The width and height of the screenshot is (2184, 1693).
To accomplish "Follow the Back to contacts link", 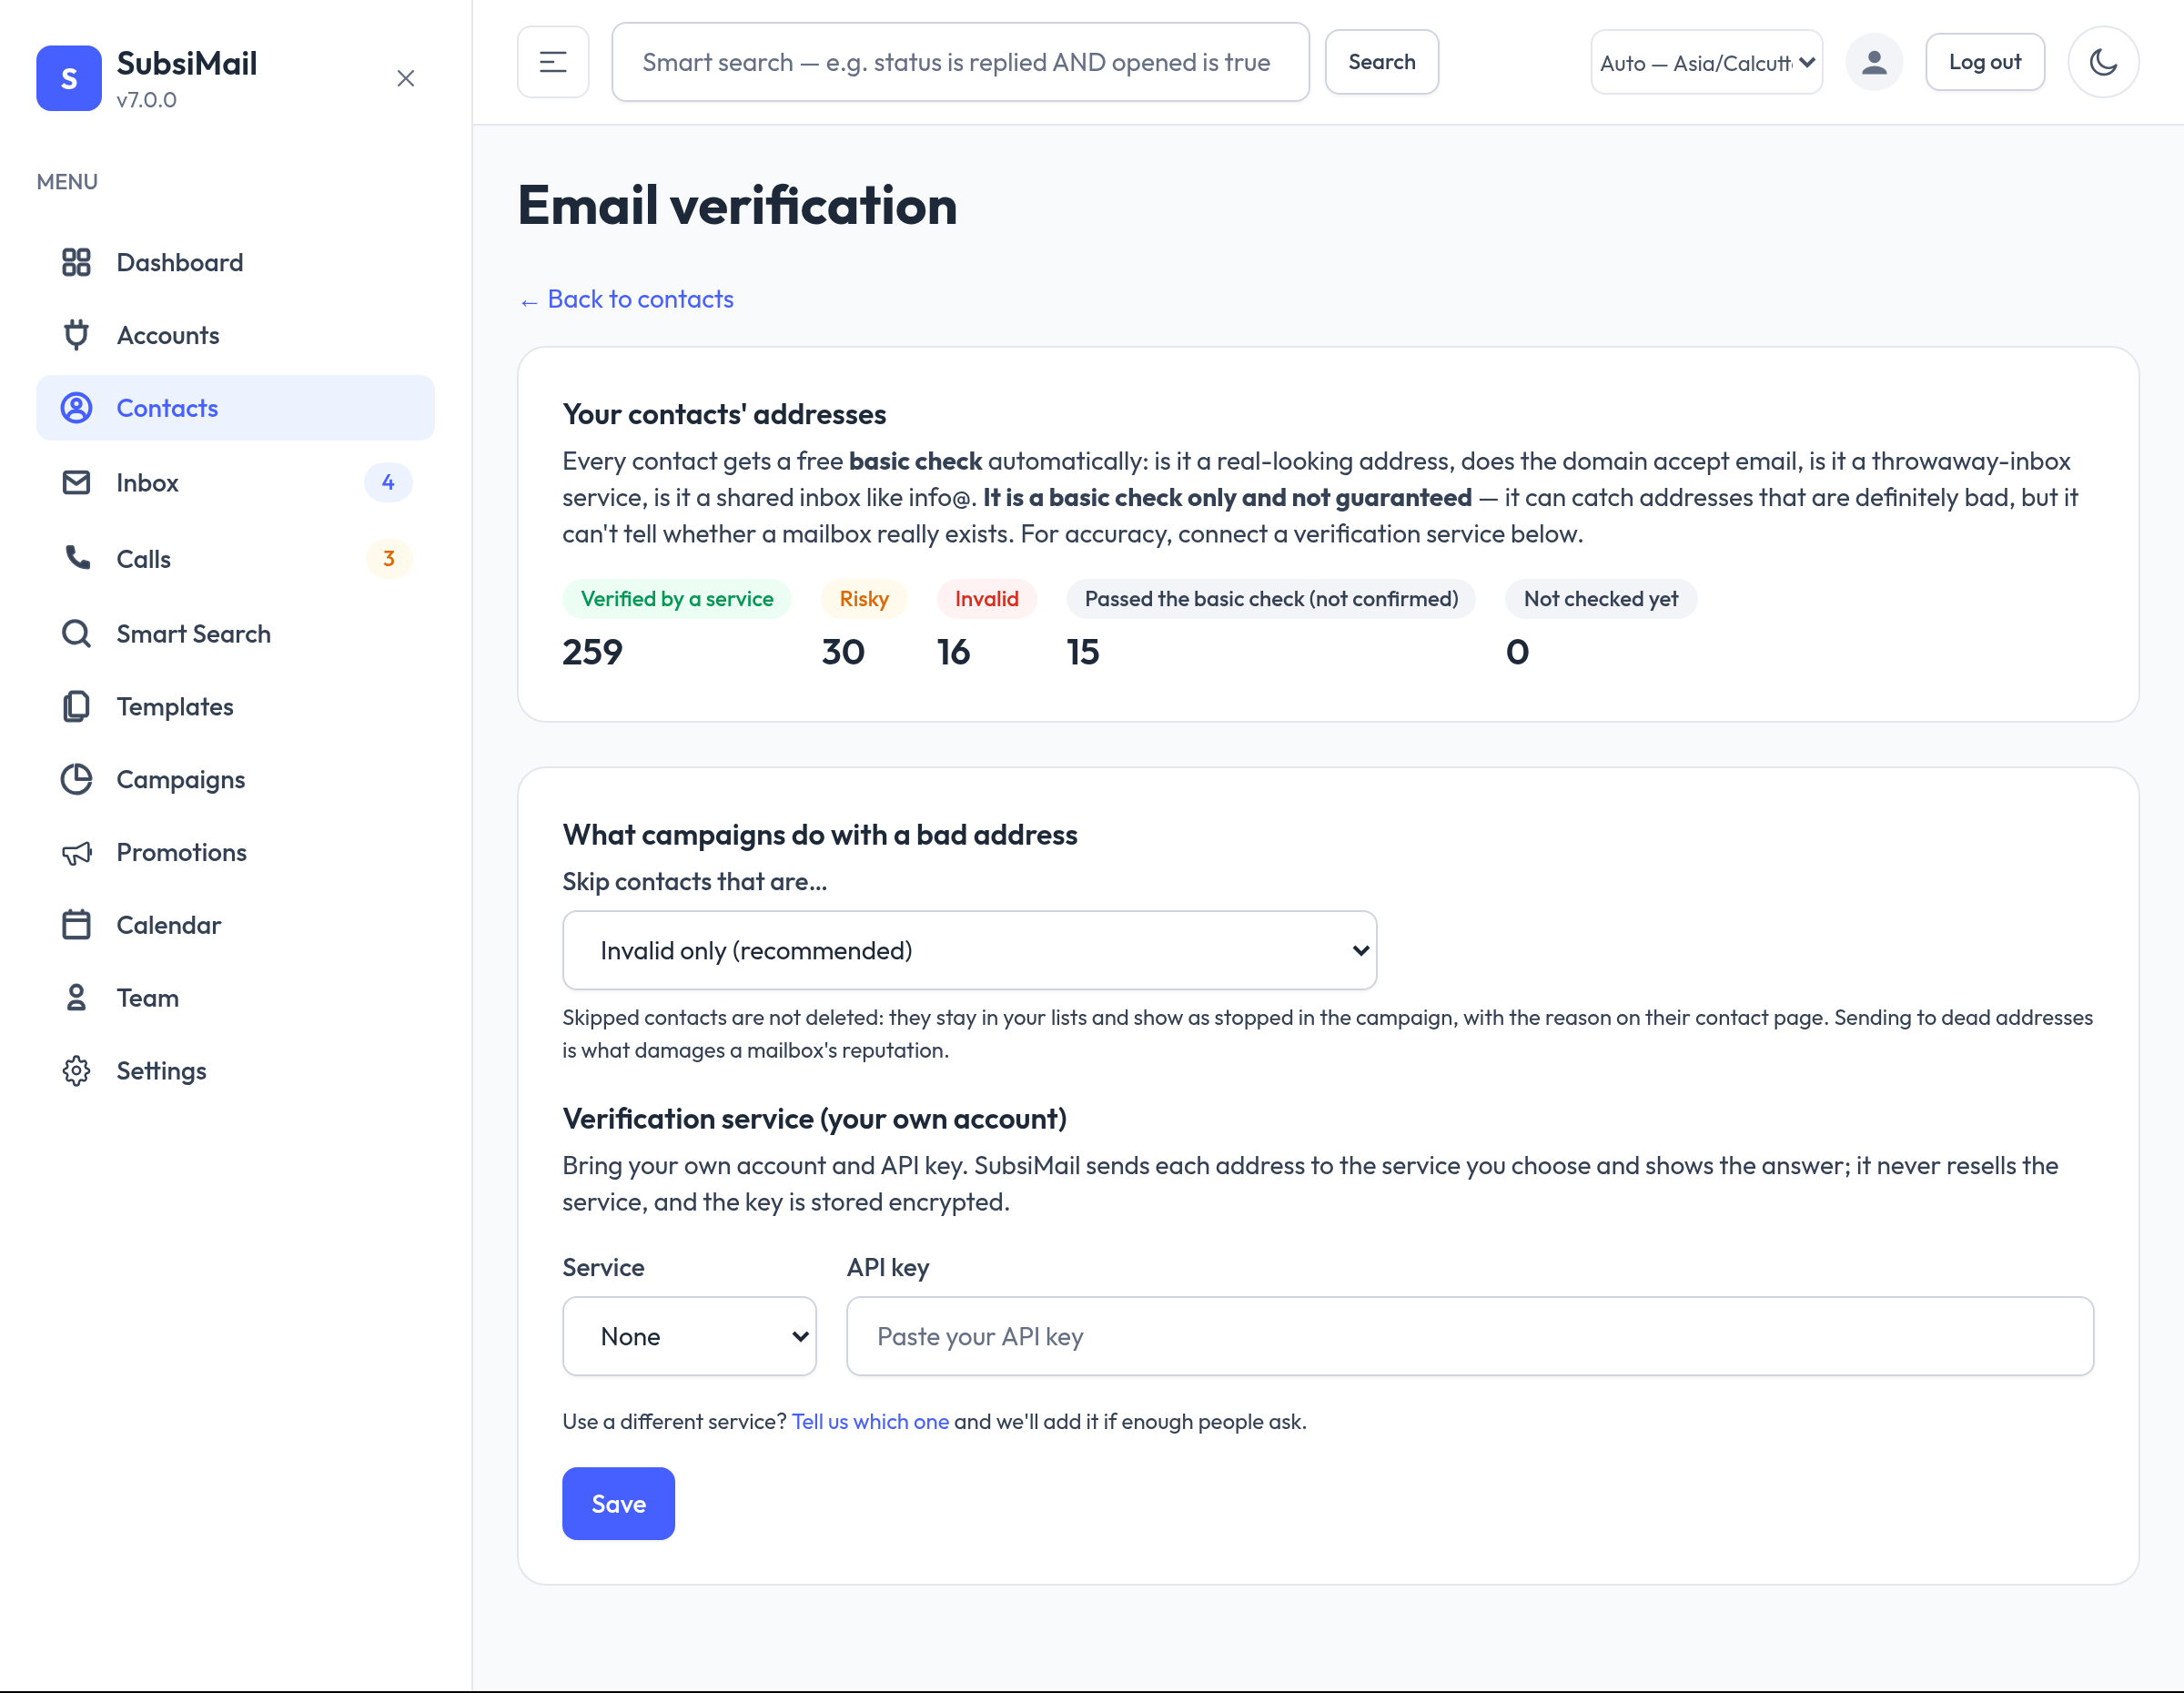I will click(626, 299).
